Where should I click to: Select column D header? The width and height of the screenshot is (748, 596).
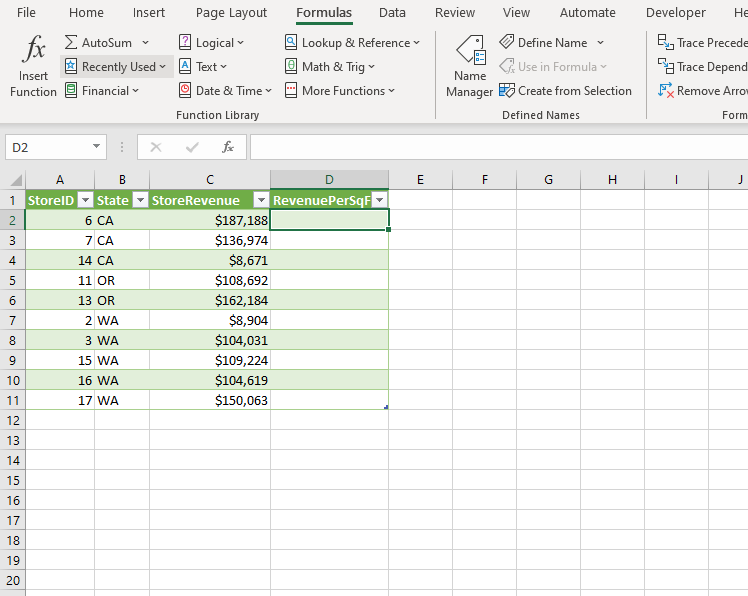[x=329, y=180]
